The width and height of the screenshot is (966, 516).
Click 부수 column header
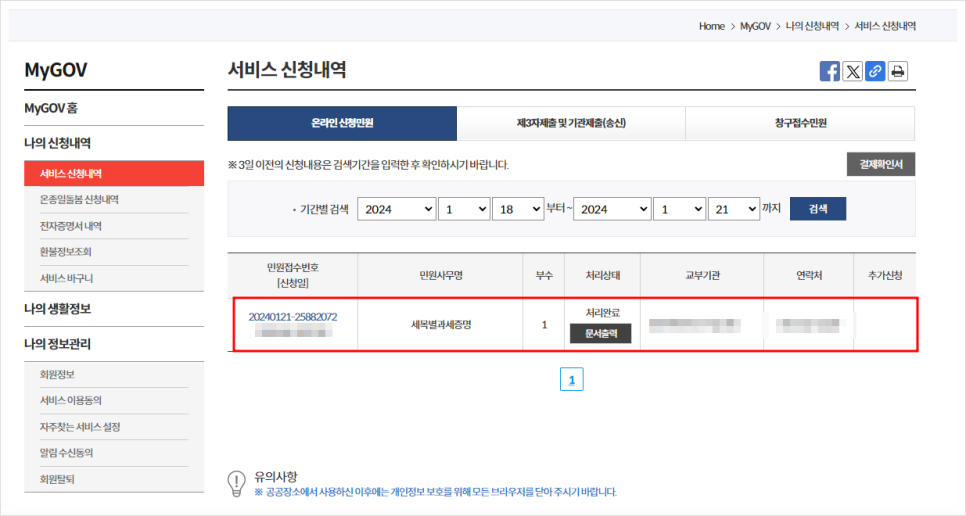(x=544, y=275)
